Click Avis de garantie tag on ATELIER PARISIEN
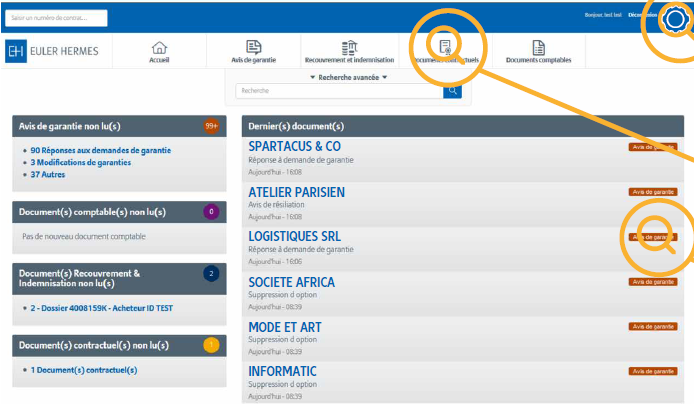 653,192
